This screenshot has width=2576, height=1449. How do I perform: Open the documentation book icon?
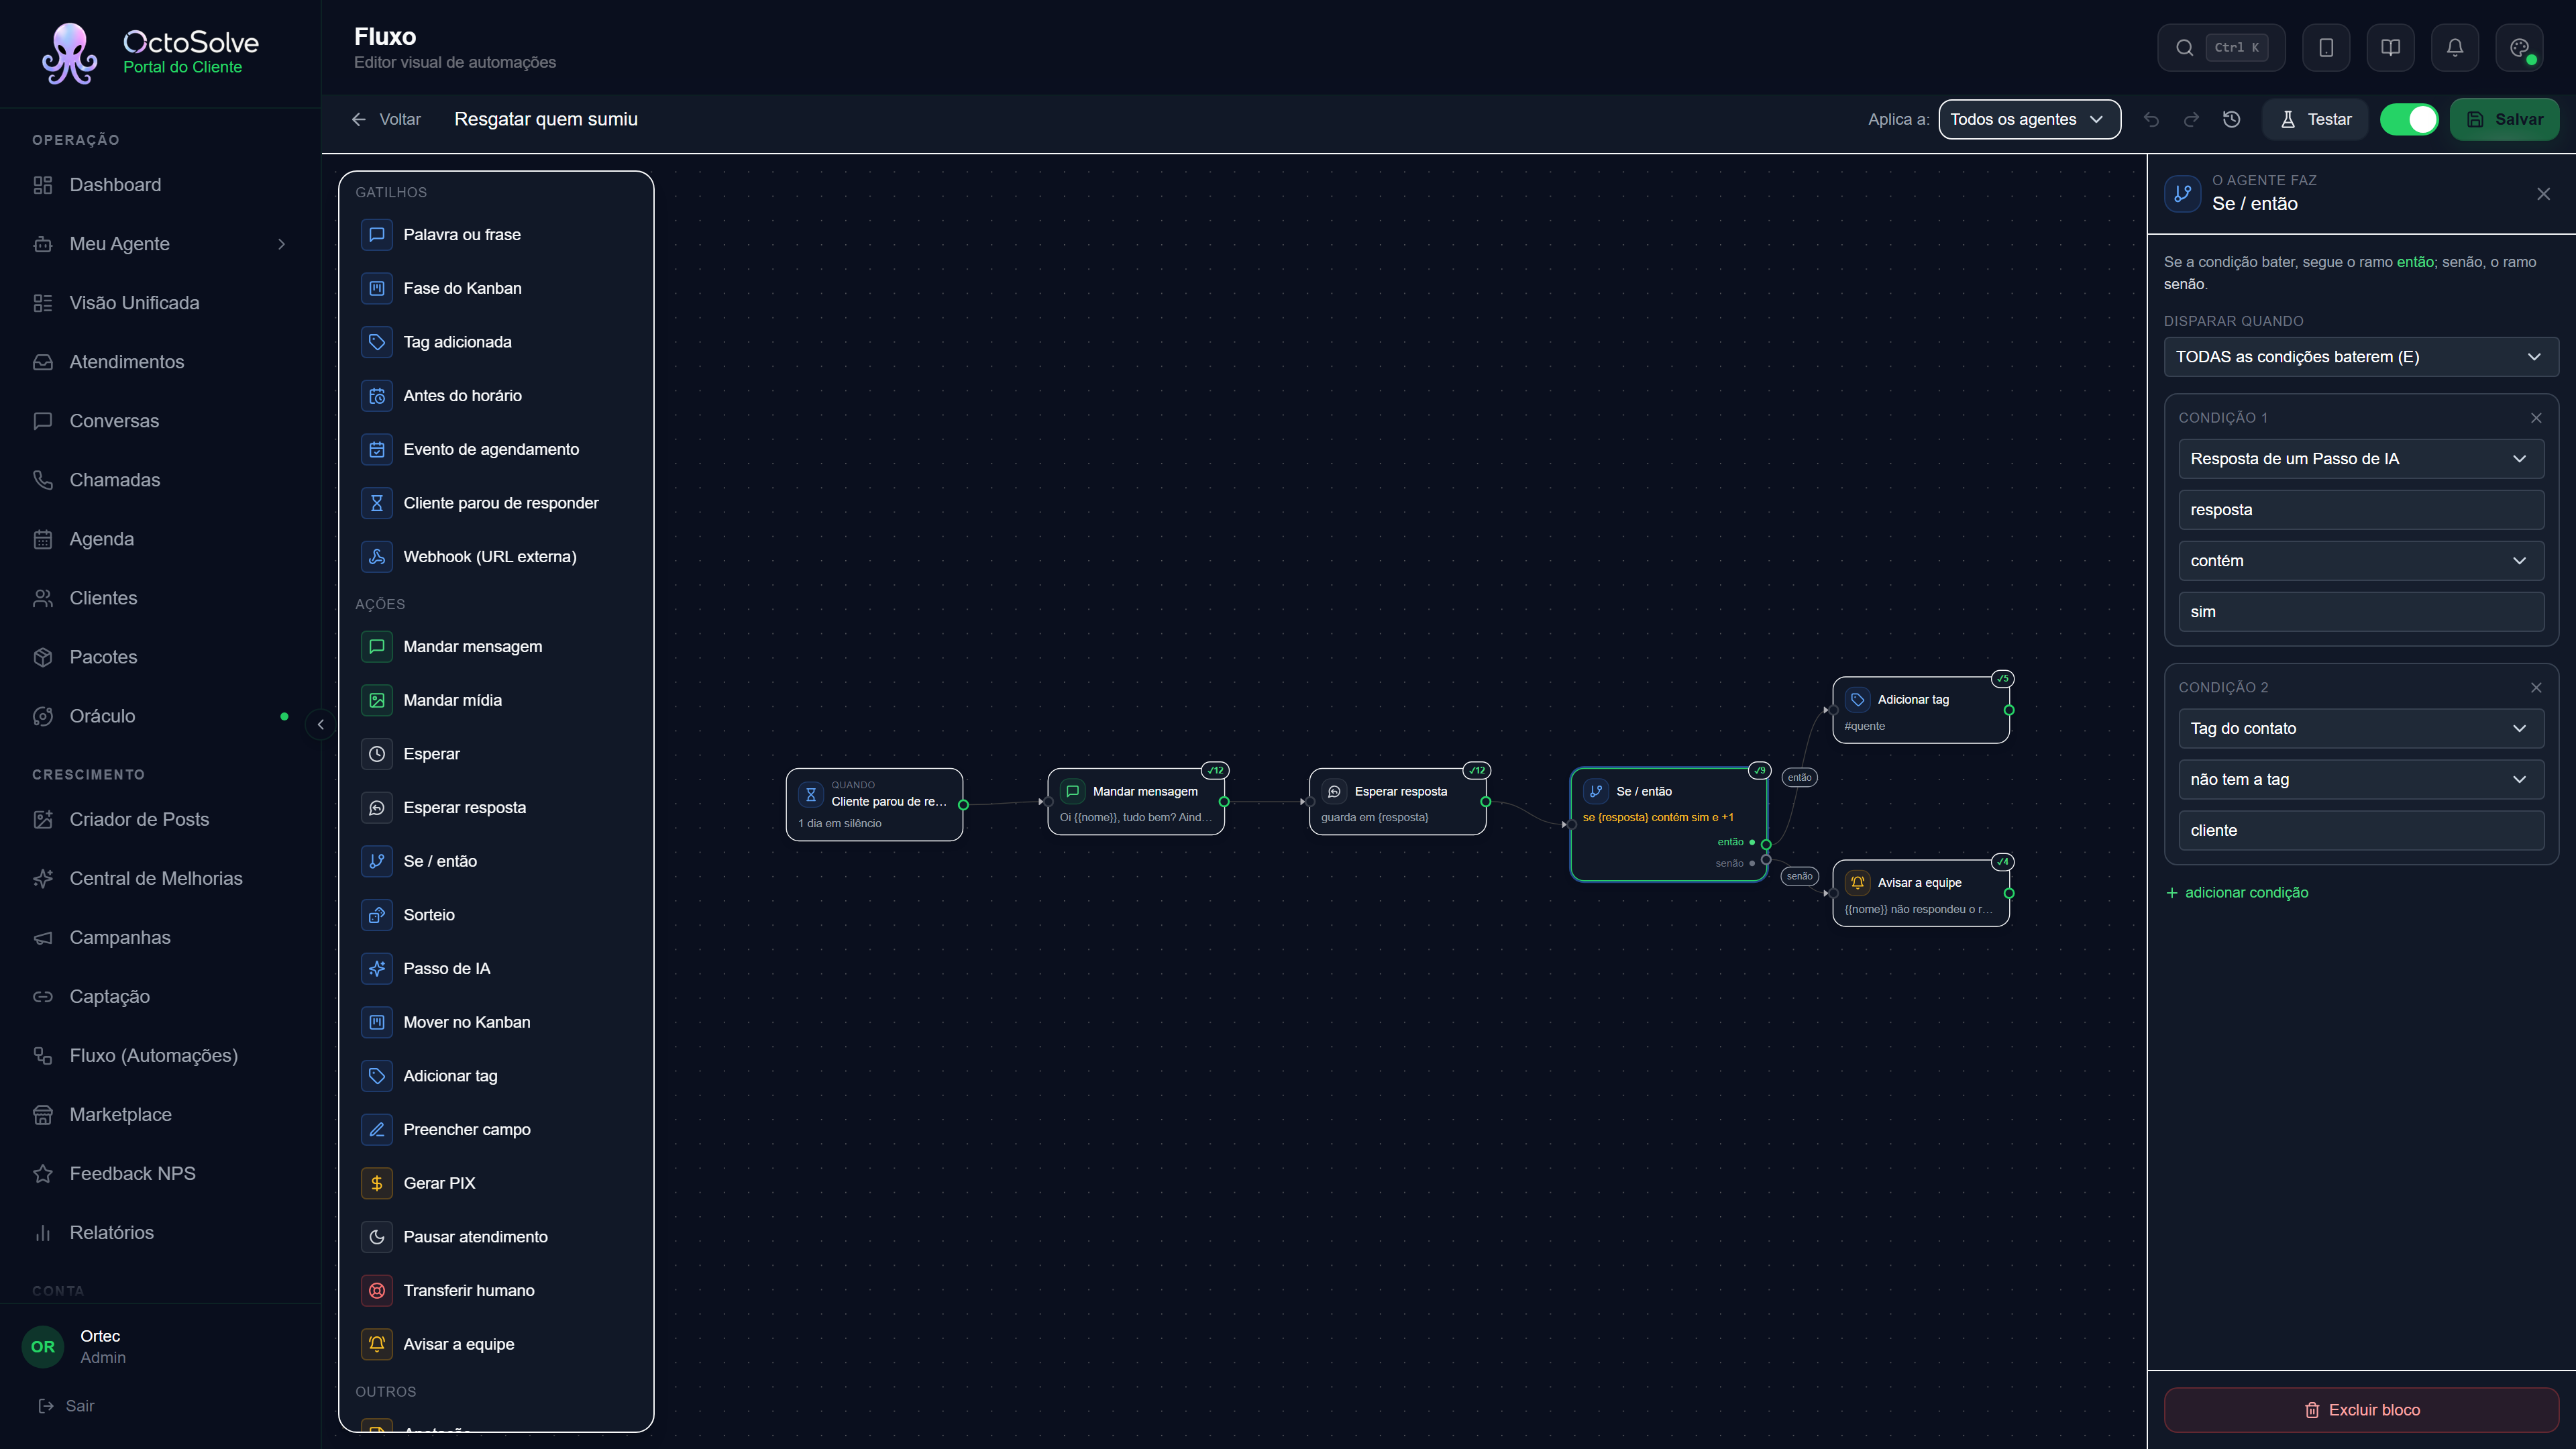pos(2390,47)
